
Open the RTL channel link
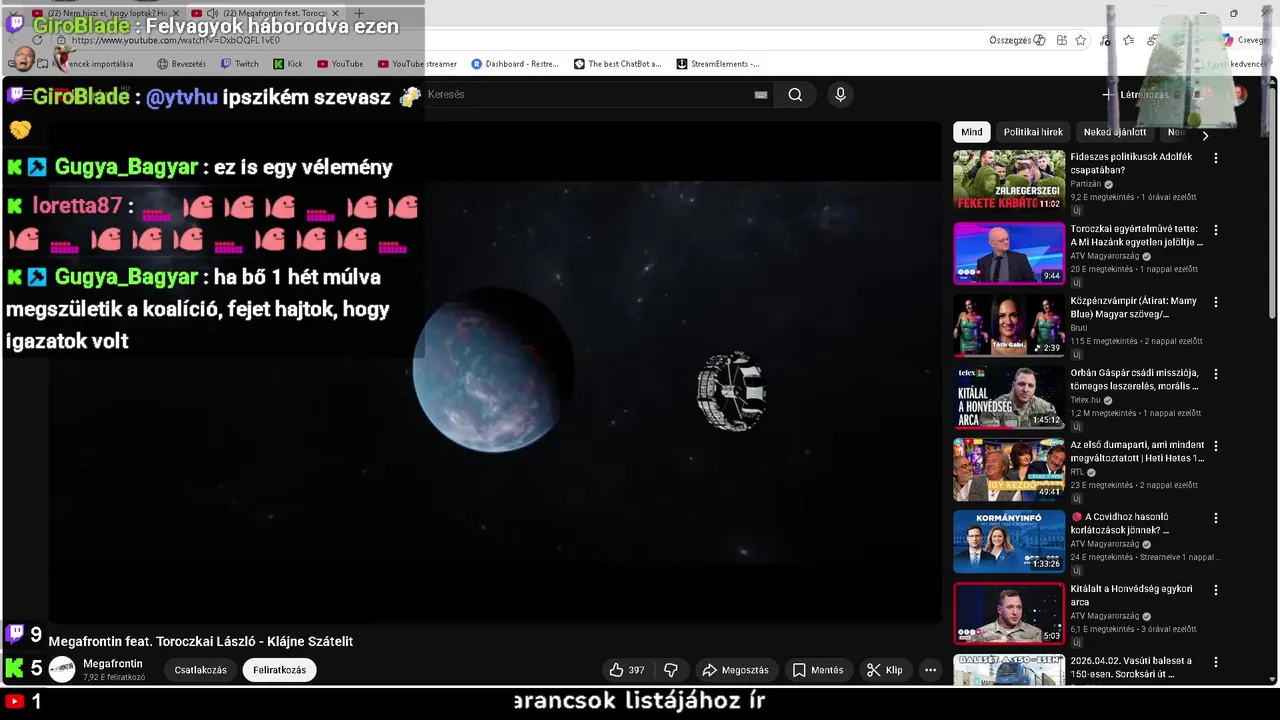1078,472
